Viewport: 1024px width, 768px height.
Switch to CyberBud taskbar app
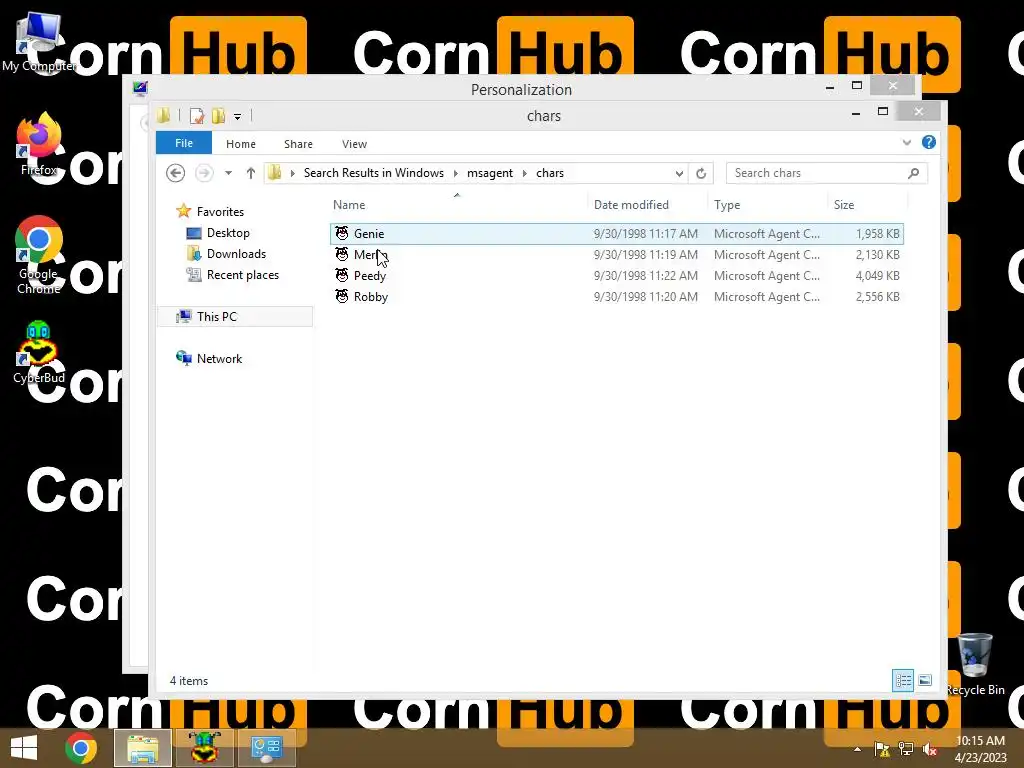click(204, 748)
